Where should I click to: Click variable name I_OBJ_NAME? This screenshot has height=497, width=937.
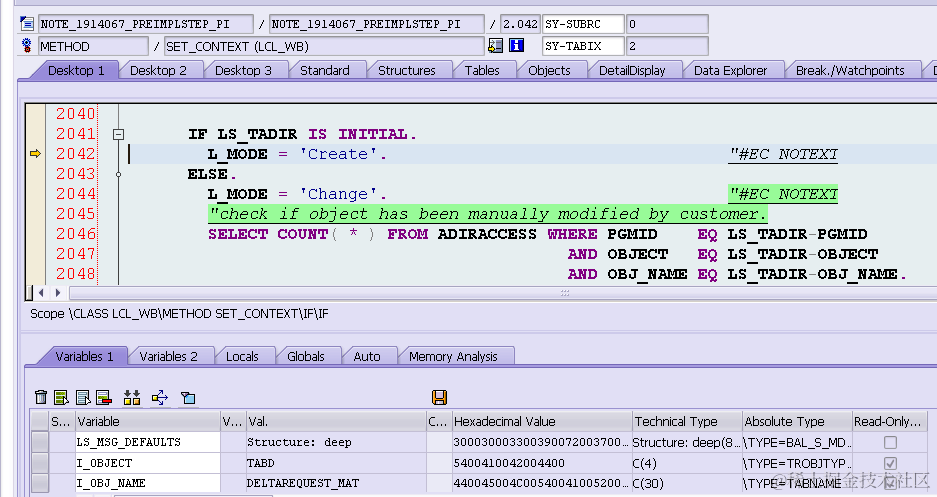pos(111,483)
